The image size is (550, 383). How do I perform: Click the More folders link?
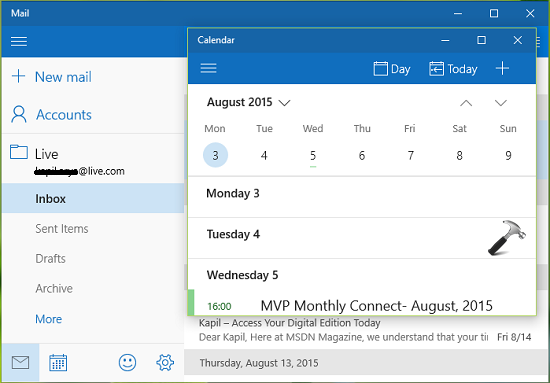48,319
